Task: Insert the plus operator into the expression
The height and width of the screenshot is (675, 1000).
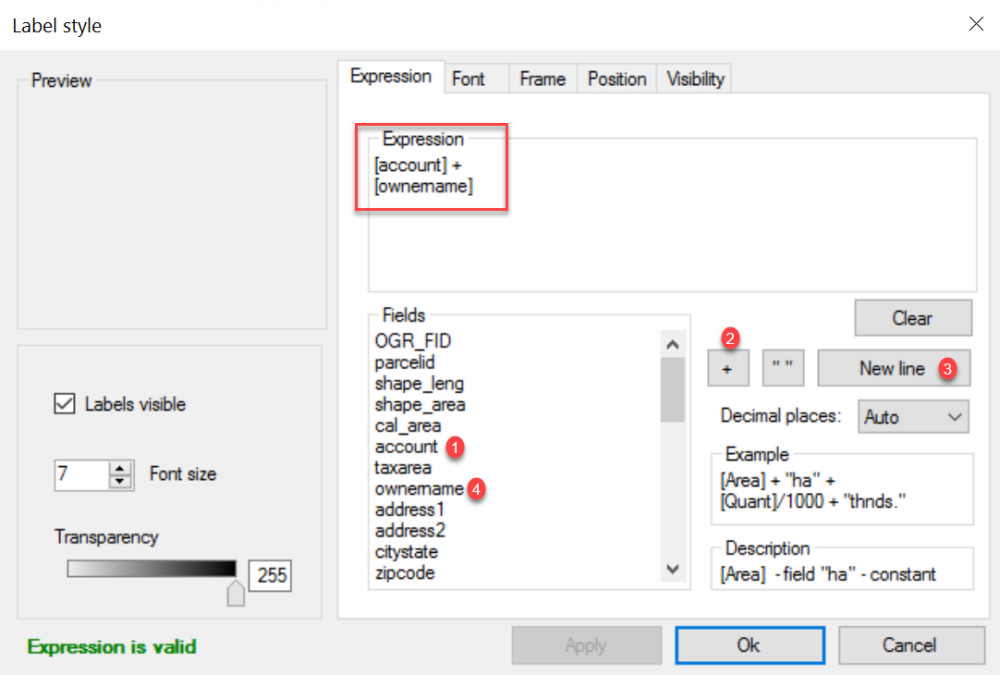Action: [x=728, y=368]
